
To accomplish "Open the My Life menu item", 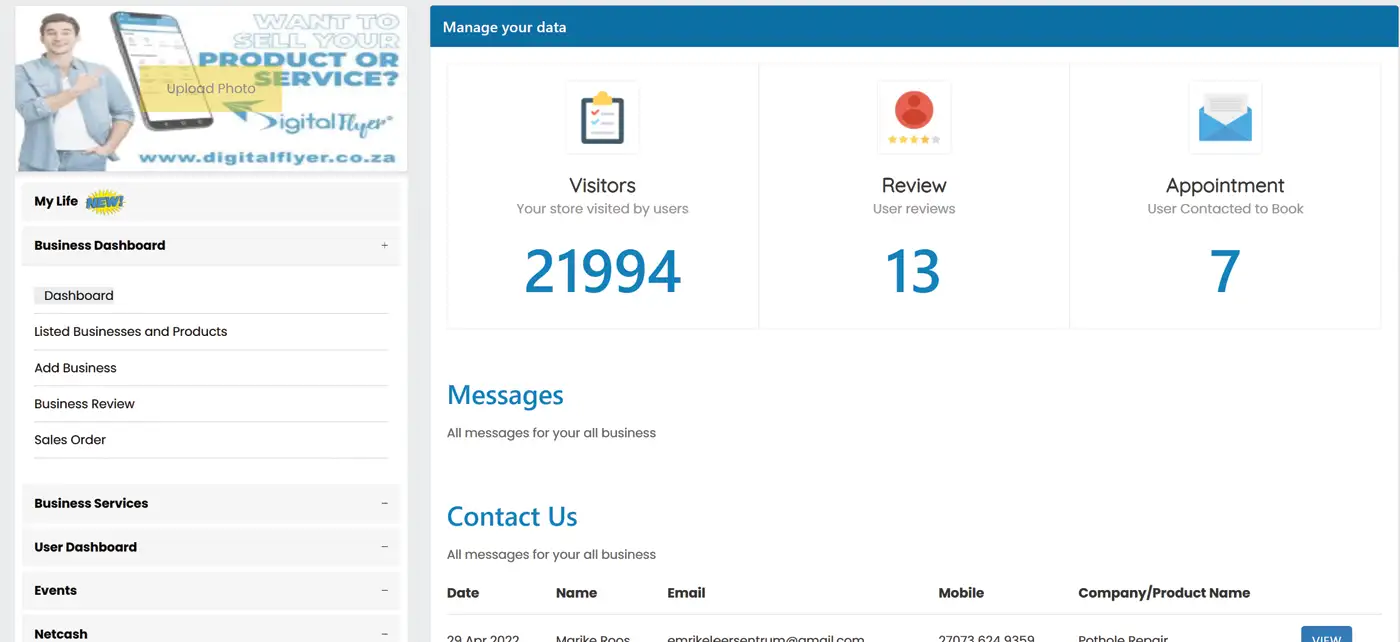I will pyautogui.click(x=56, y=202).
